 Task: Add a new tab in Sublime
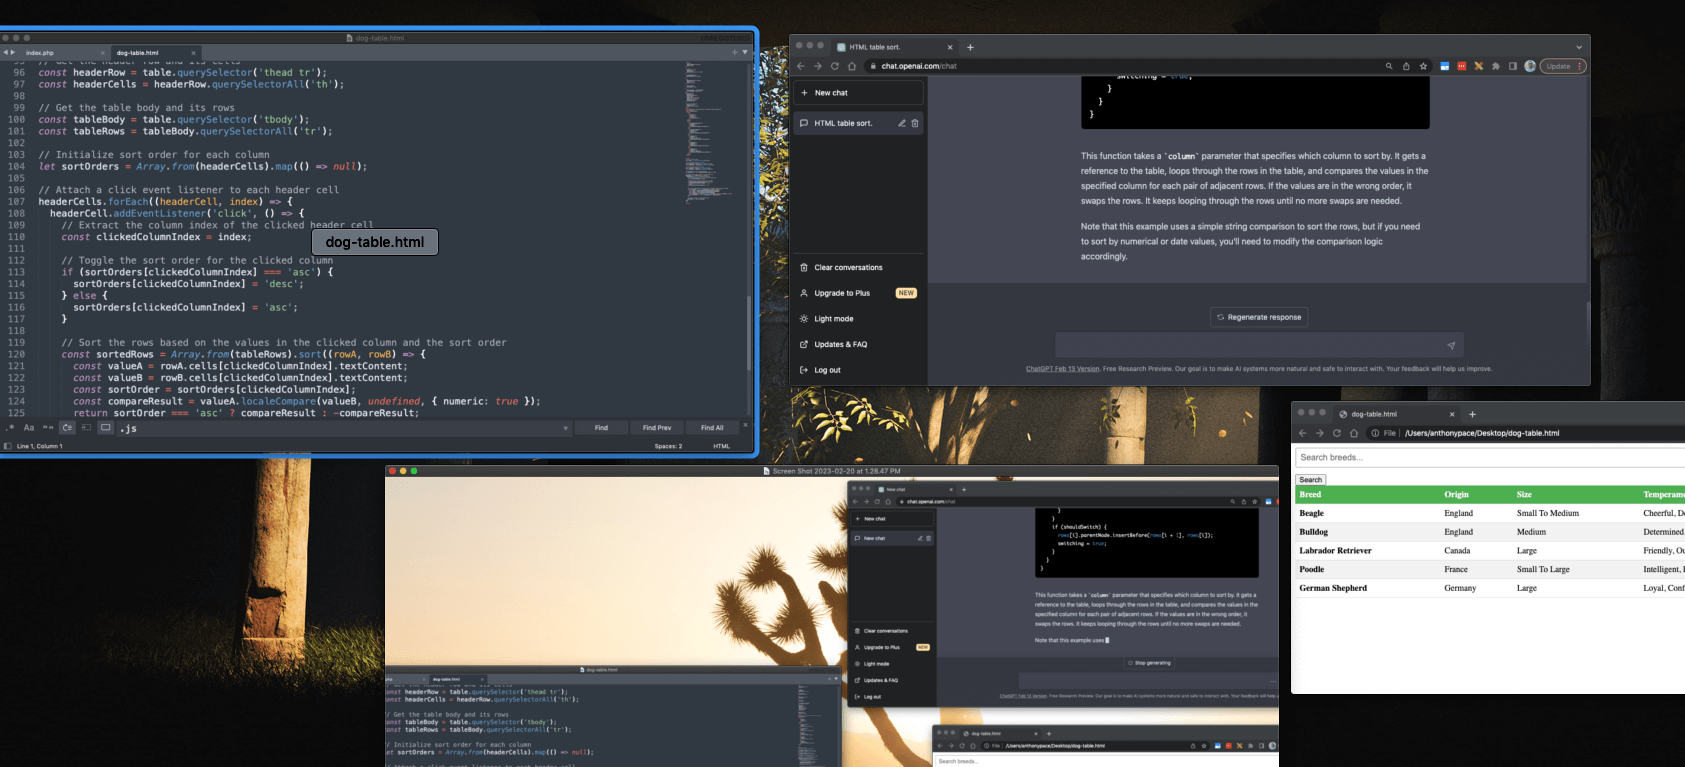tap(734, 52)
